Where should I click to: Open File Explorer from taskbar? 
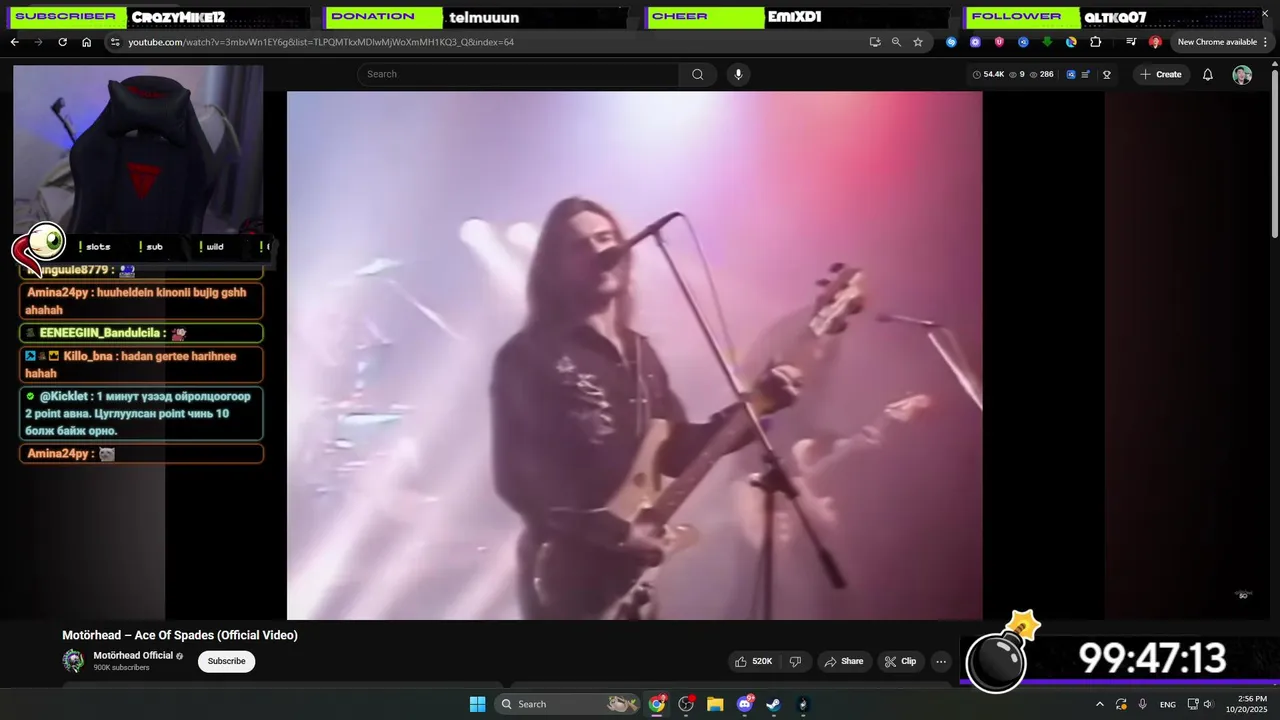(715, 704)
